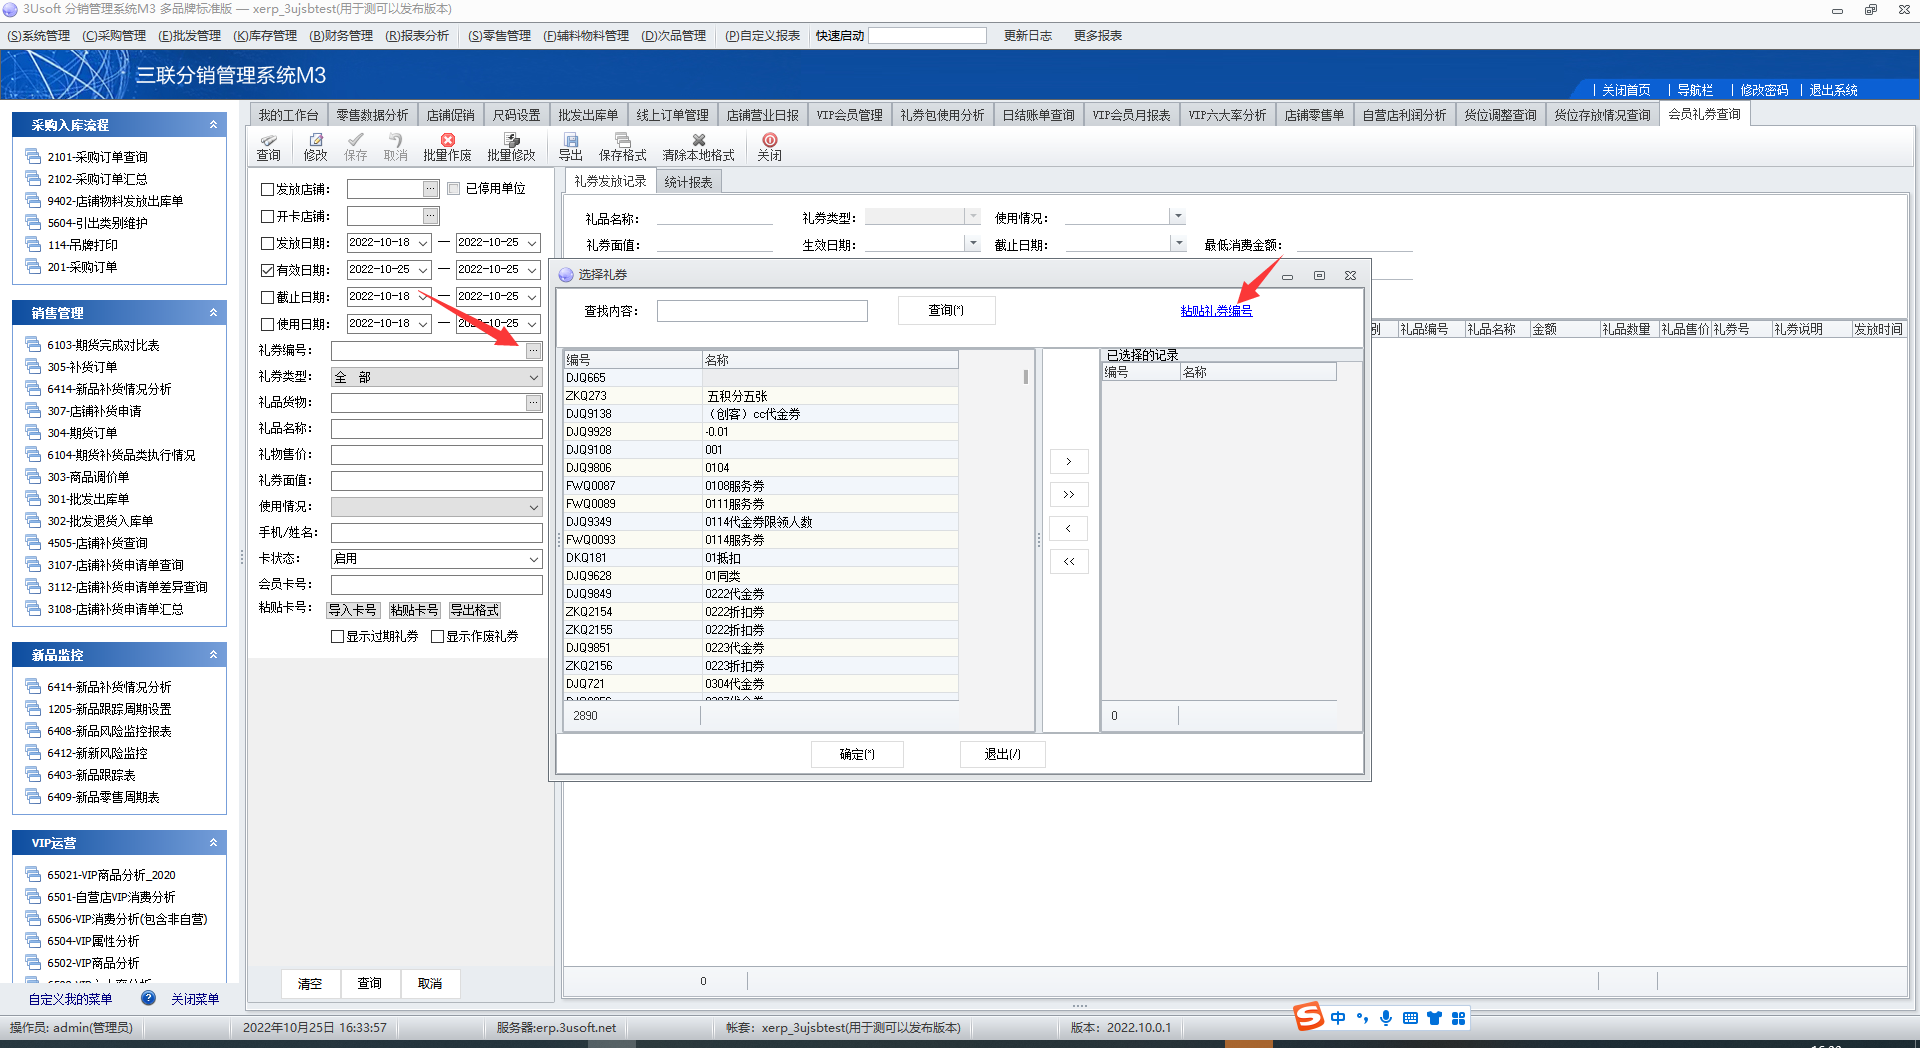This screenshot has height=1048, width=1920.
Task: Enable the 已停用单位 checkbox
Action: 453,189
